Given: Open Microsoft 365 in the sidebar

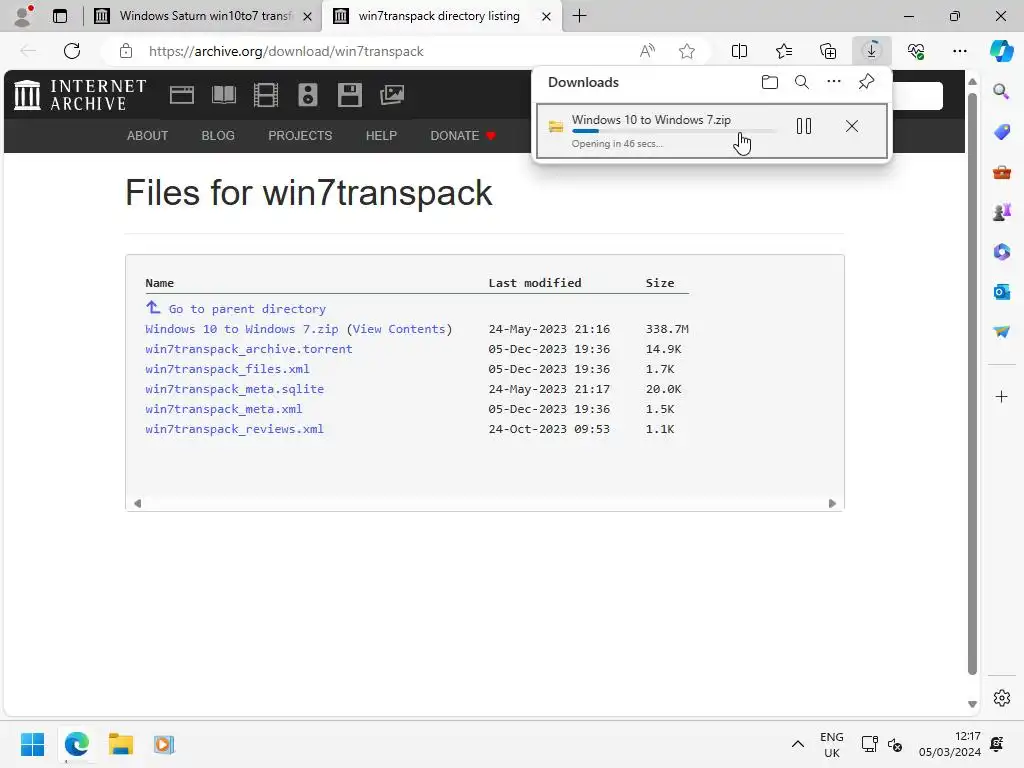Looking at the screenshot, I should pyautogui.click(x=1001, y=251).
